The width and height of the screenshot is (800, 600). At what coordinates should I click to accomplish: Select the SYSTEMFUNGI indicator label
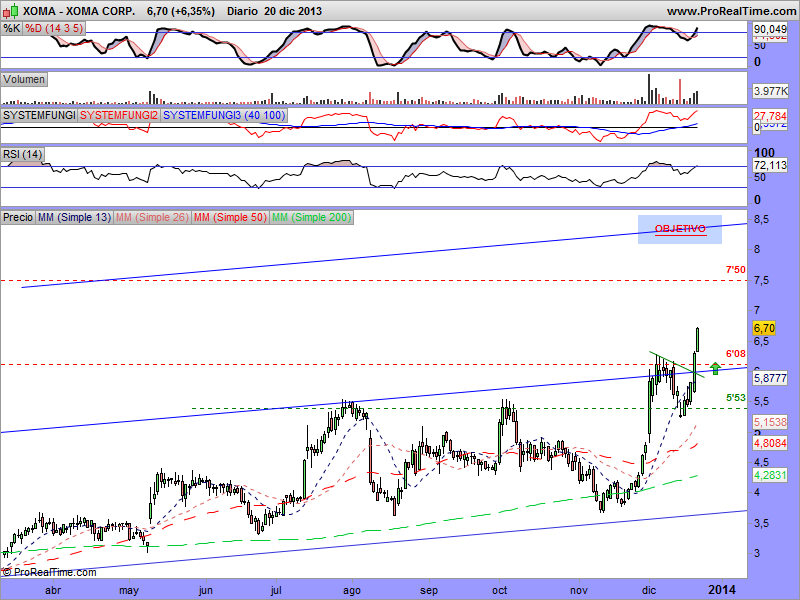point(39,115)
